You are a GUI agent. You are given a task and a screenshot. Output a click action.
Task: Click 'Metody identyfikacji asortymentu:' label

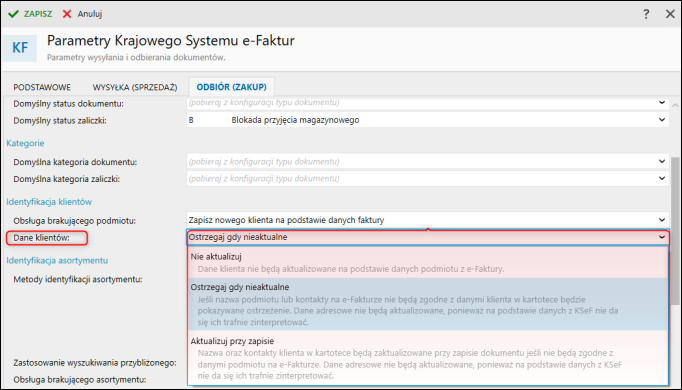(78, 279)
